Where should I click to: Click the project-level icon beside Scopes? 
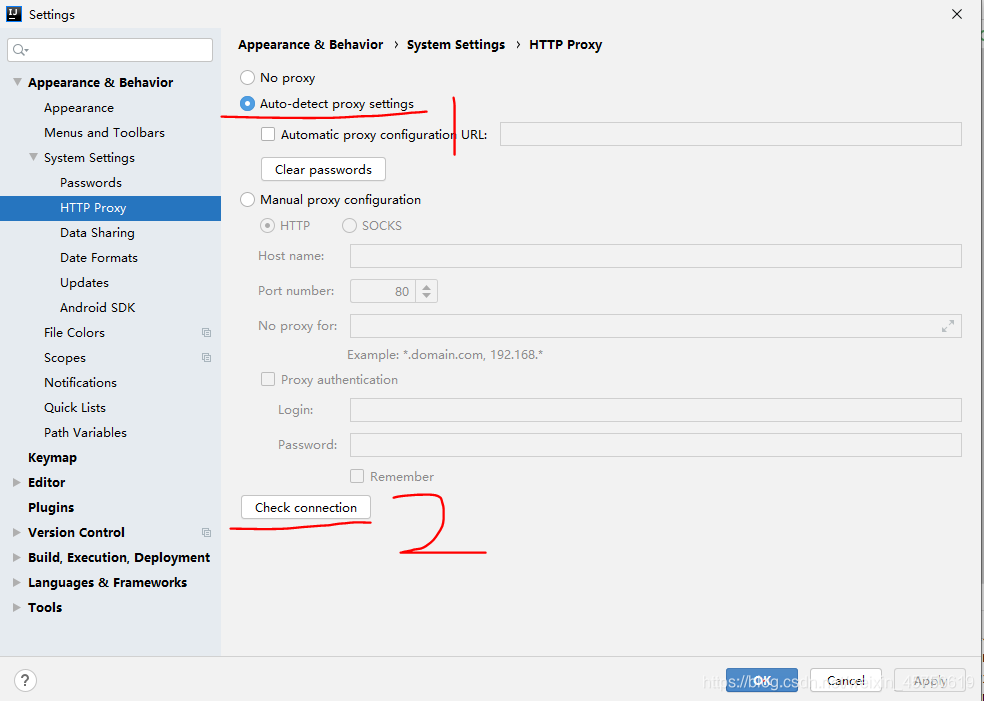point(206,357)
